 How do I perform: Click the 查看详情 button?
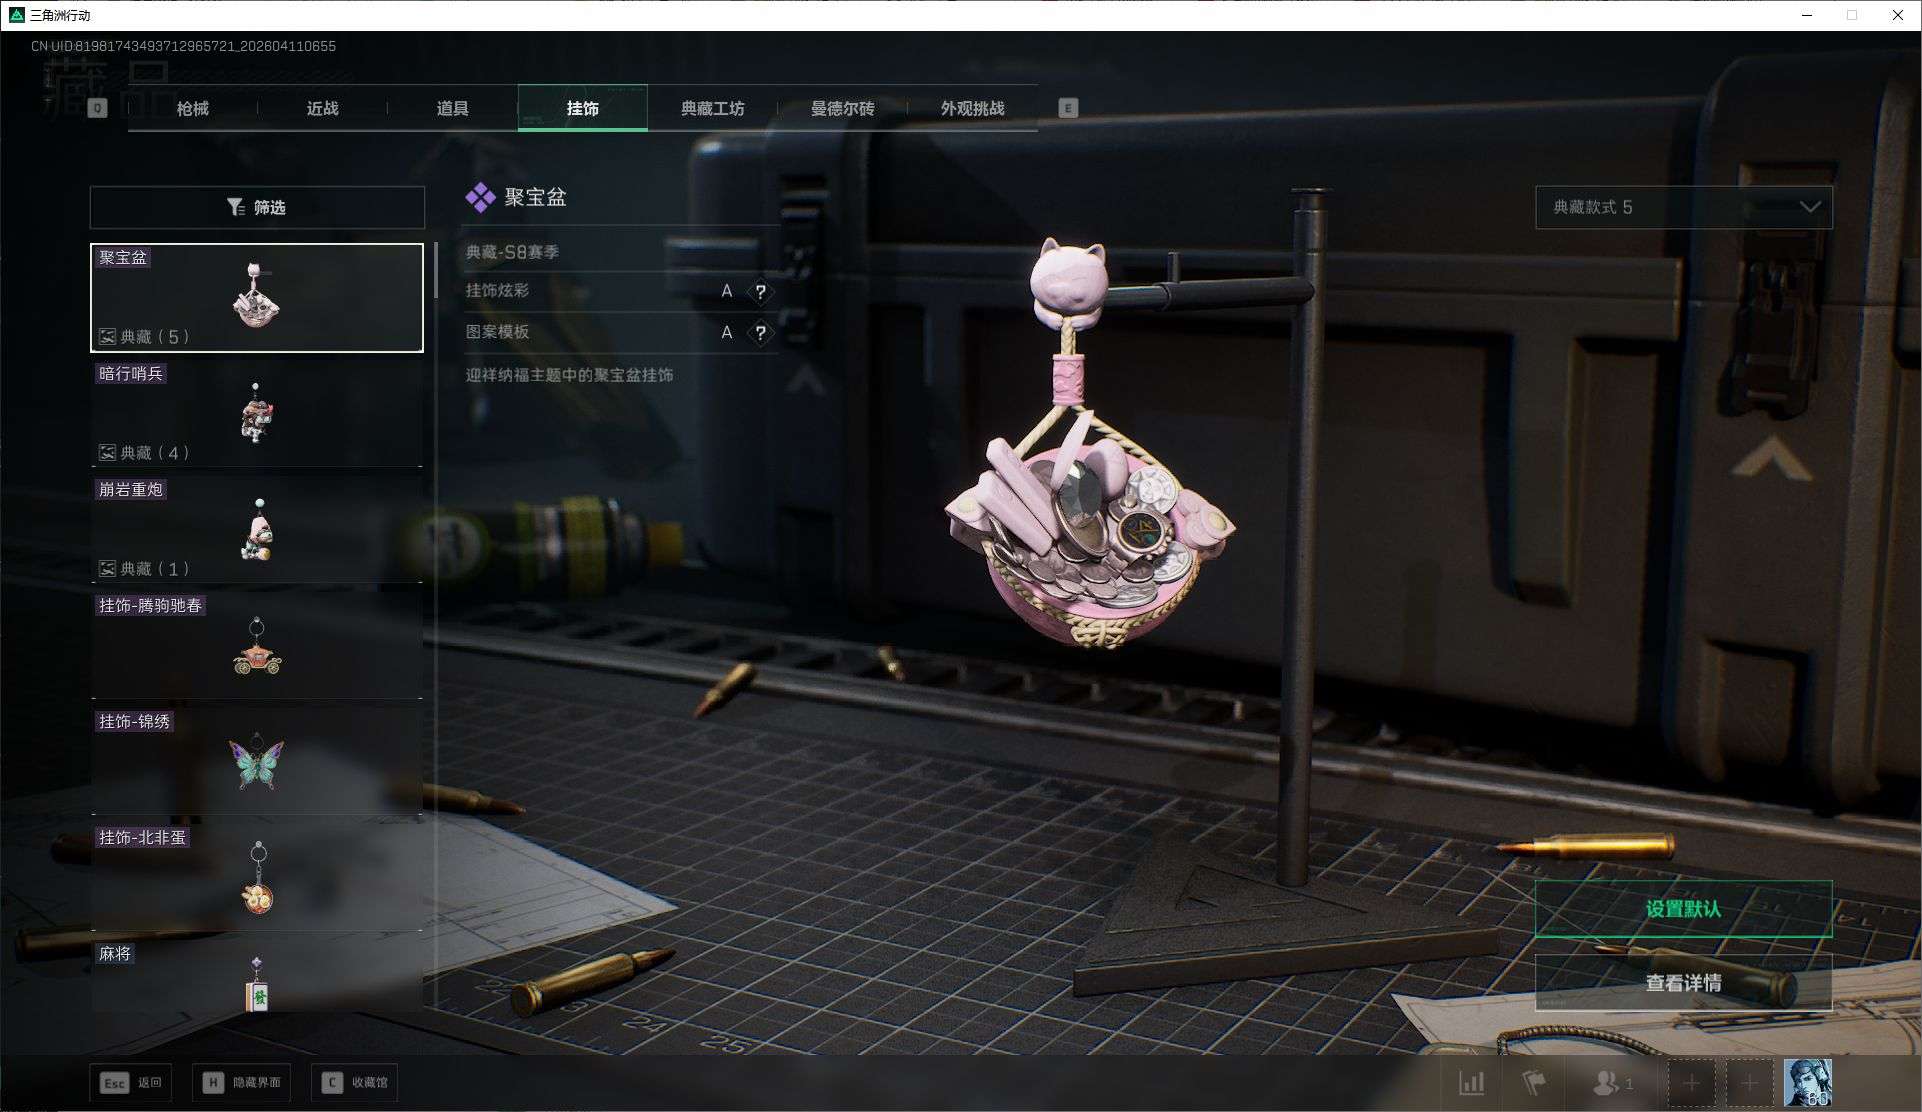[1684, 983]
